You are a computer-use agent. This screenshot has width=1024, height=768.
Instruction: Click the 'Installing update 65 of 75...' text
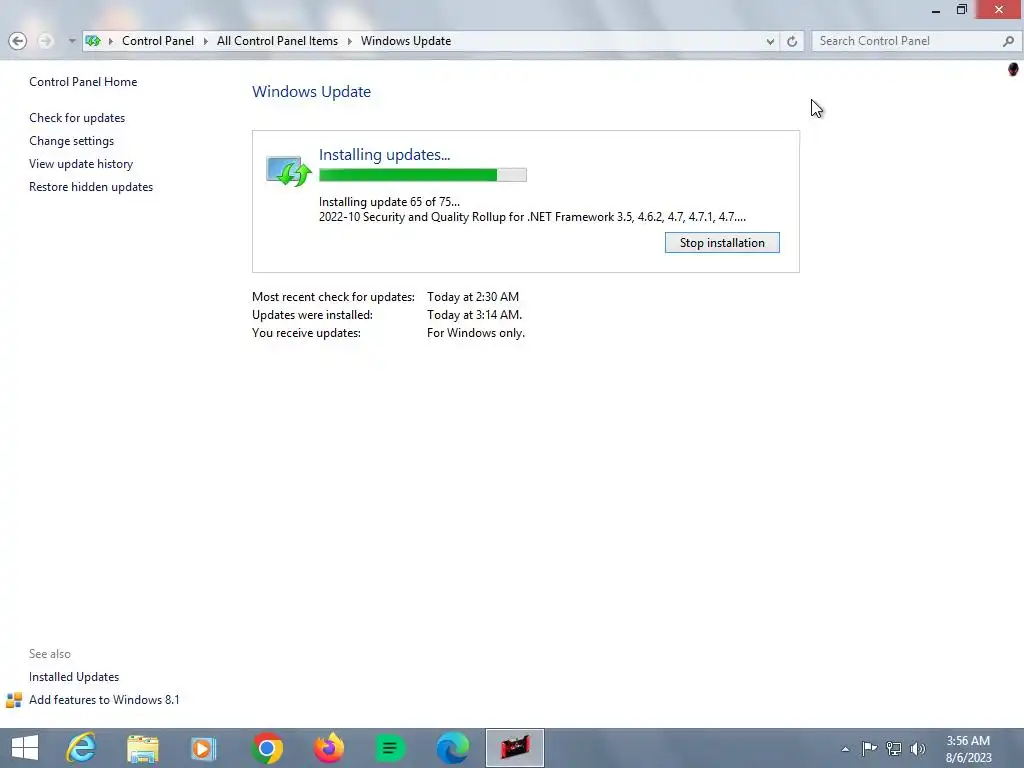389,202
